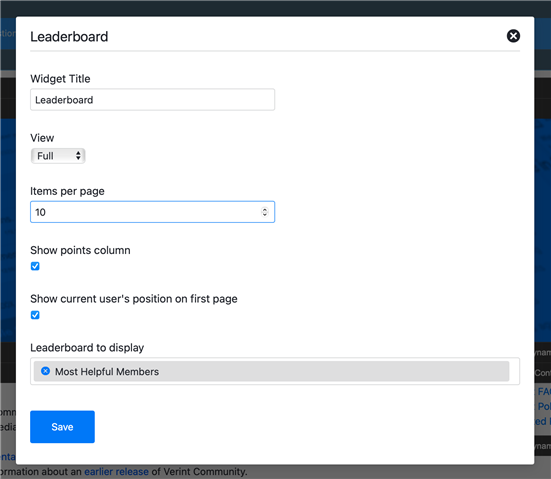Click the Widget Title text field

(152, 100)
